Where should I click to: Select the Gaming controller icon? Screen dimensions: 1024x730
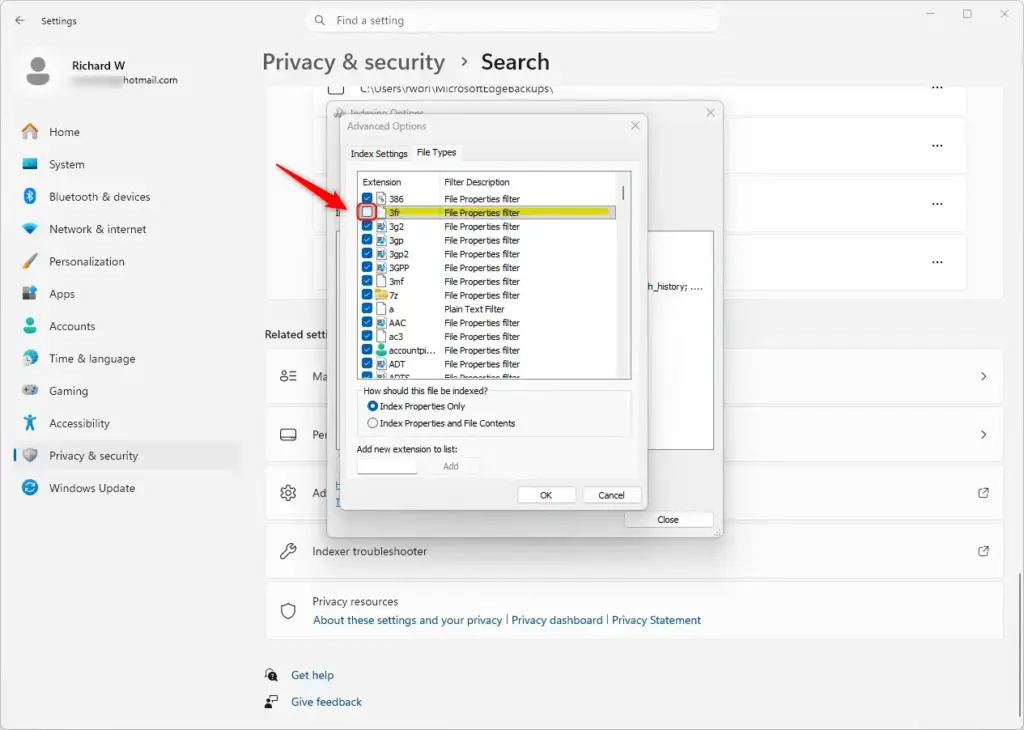30,390
